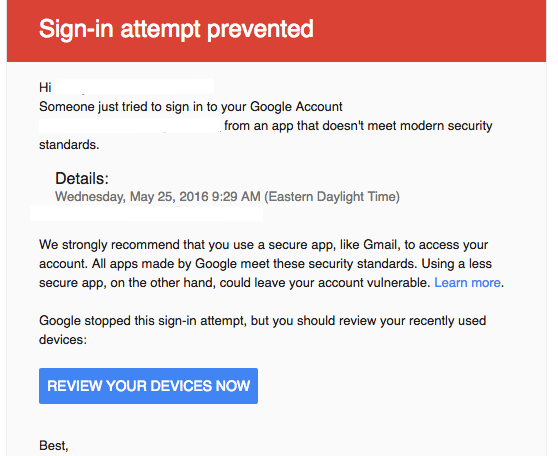Select the 'devices:' text above the button
The width and height of the screenshot is (558, 456).
pos(63,340)
